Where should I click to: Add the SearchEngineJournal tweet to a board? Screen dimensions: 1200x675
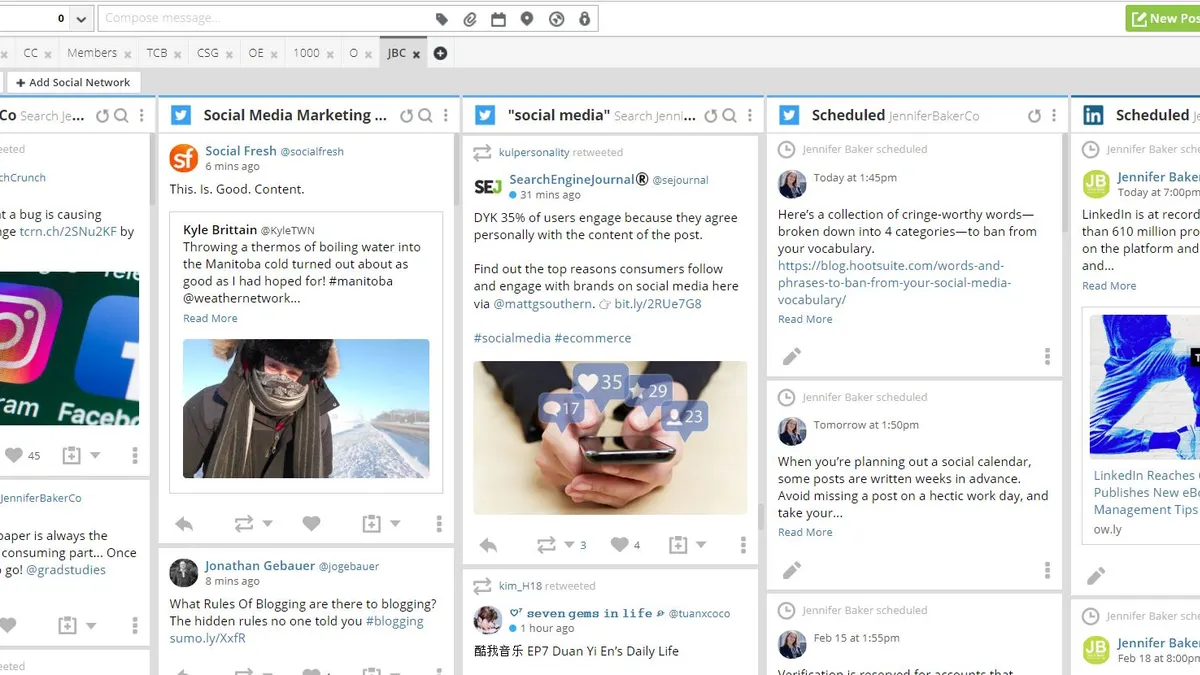(x=678, y=545)
